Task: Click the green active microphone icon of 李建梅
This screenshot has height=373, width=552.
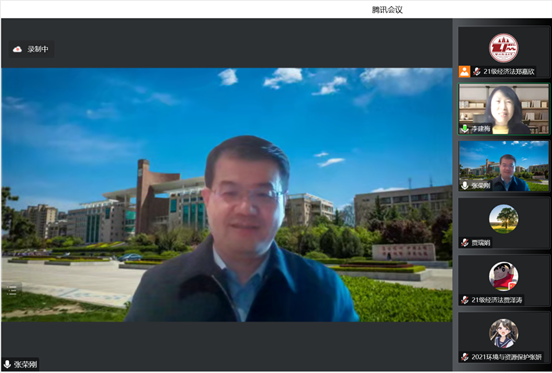Action: click(465, 129)
